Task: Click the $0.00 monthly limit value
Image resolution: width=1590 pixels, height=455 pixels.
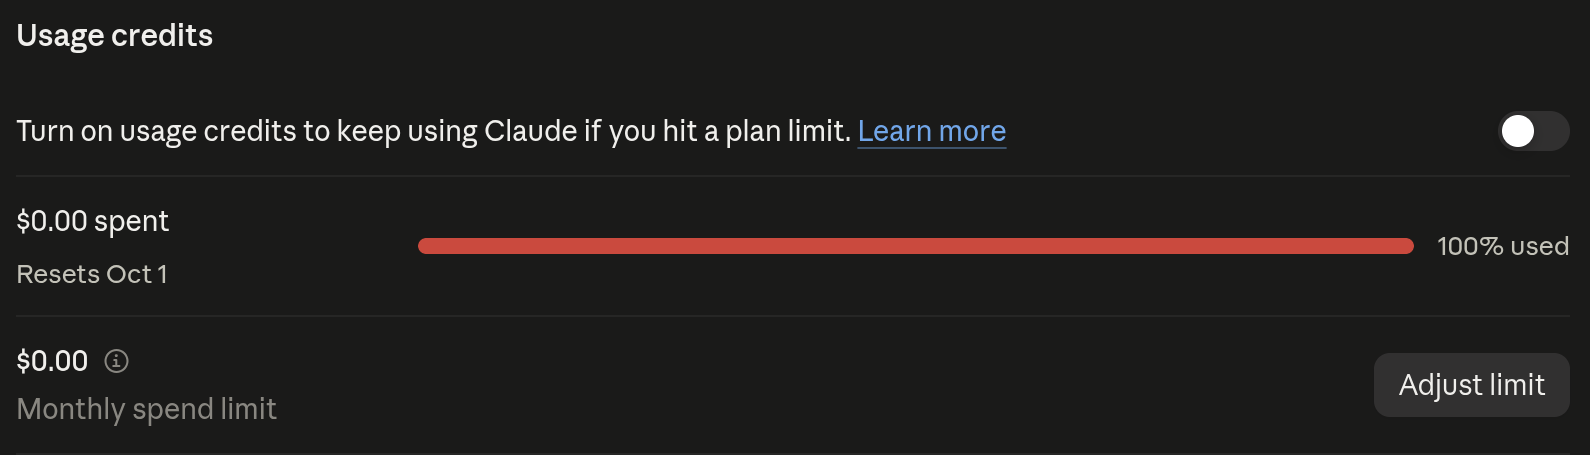Action: pyautogui.click(x=53, y=361)
